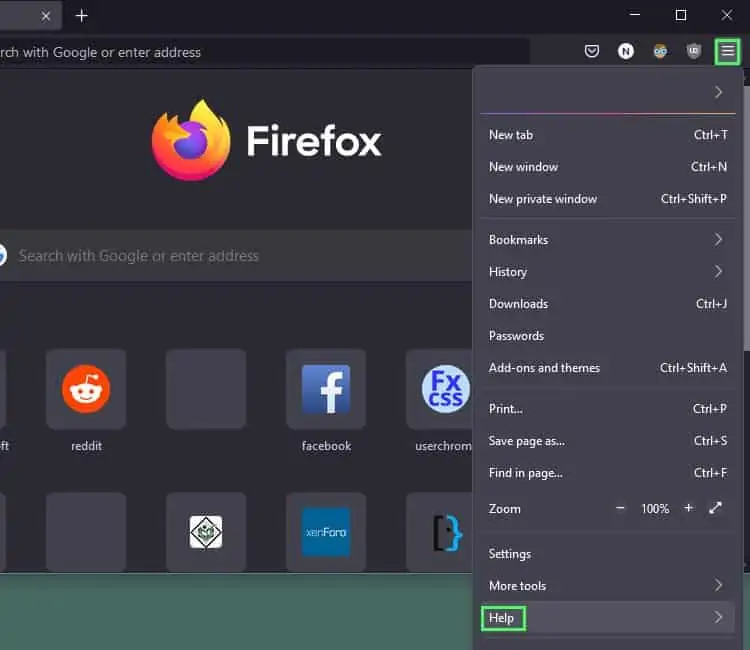Image resolution: width=750 pixels, height=650 pixels.
Task: Expand the History submenu
Action: [x=607, y=272]
